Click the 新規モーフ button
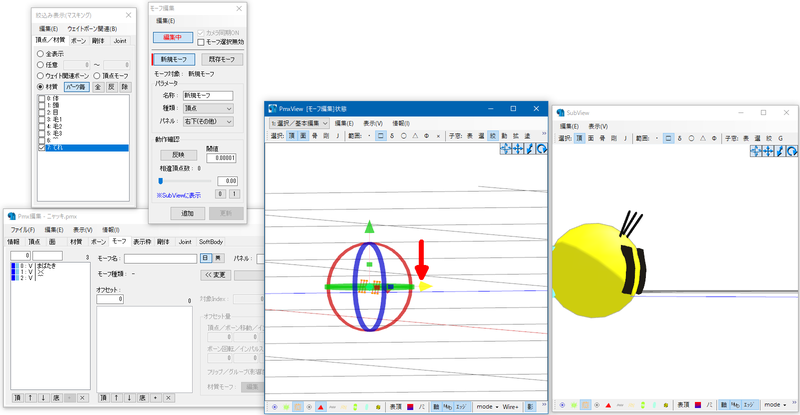The width and height of the screenshot is (800, 415). pyautogui.click(x=173, y=59)
